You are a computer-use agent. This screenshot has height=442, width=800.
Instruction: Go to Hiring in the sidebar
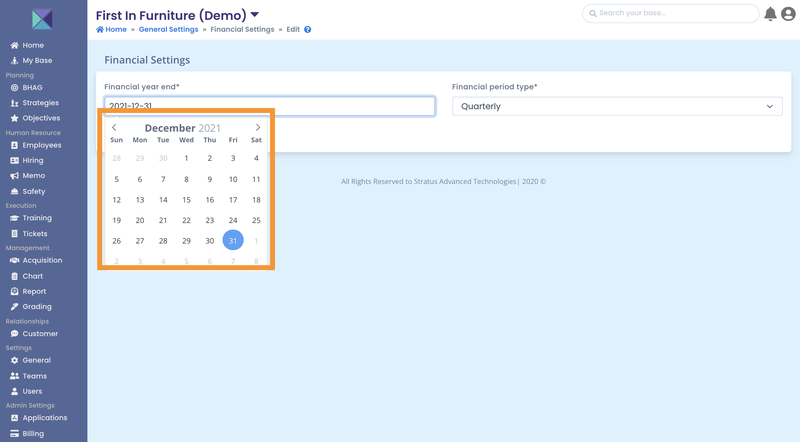32,160
